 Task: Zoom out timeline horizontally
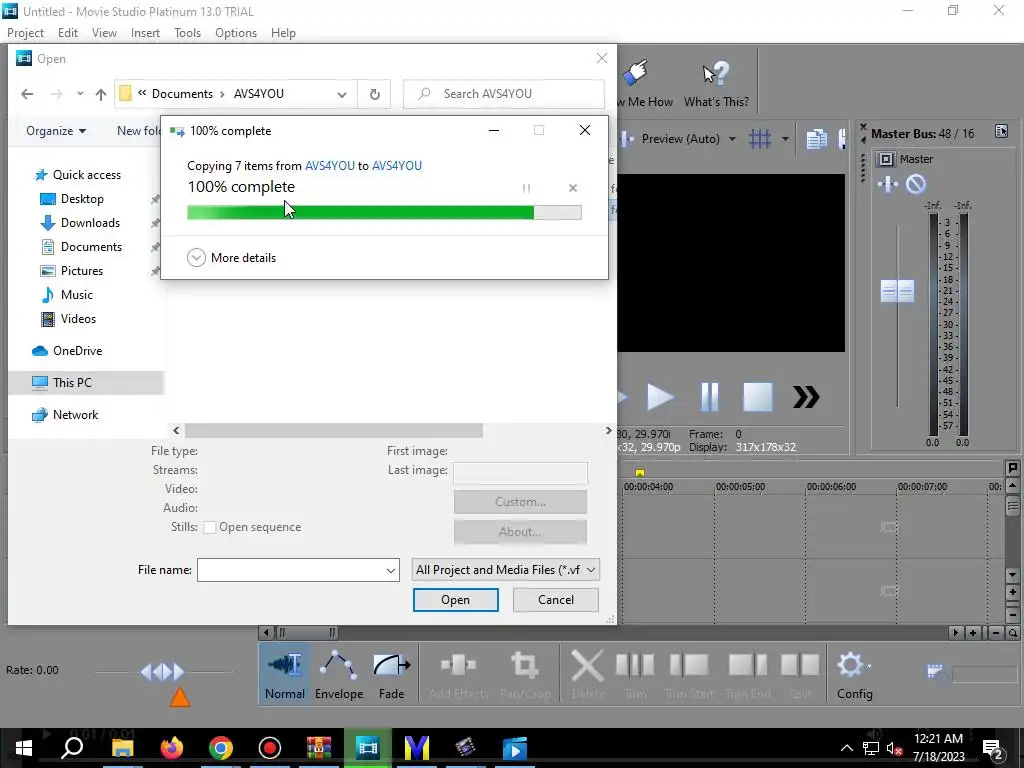tap(996, 632)
